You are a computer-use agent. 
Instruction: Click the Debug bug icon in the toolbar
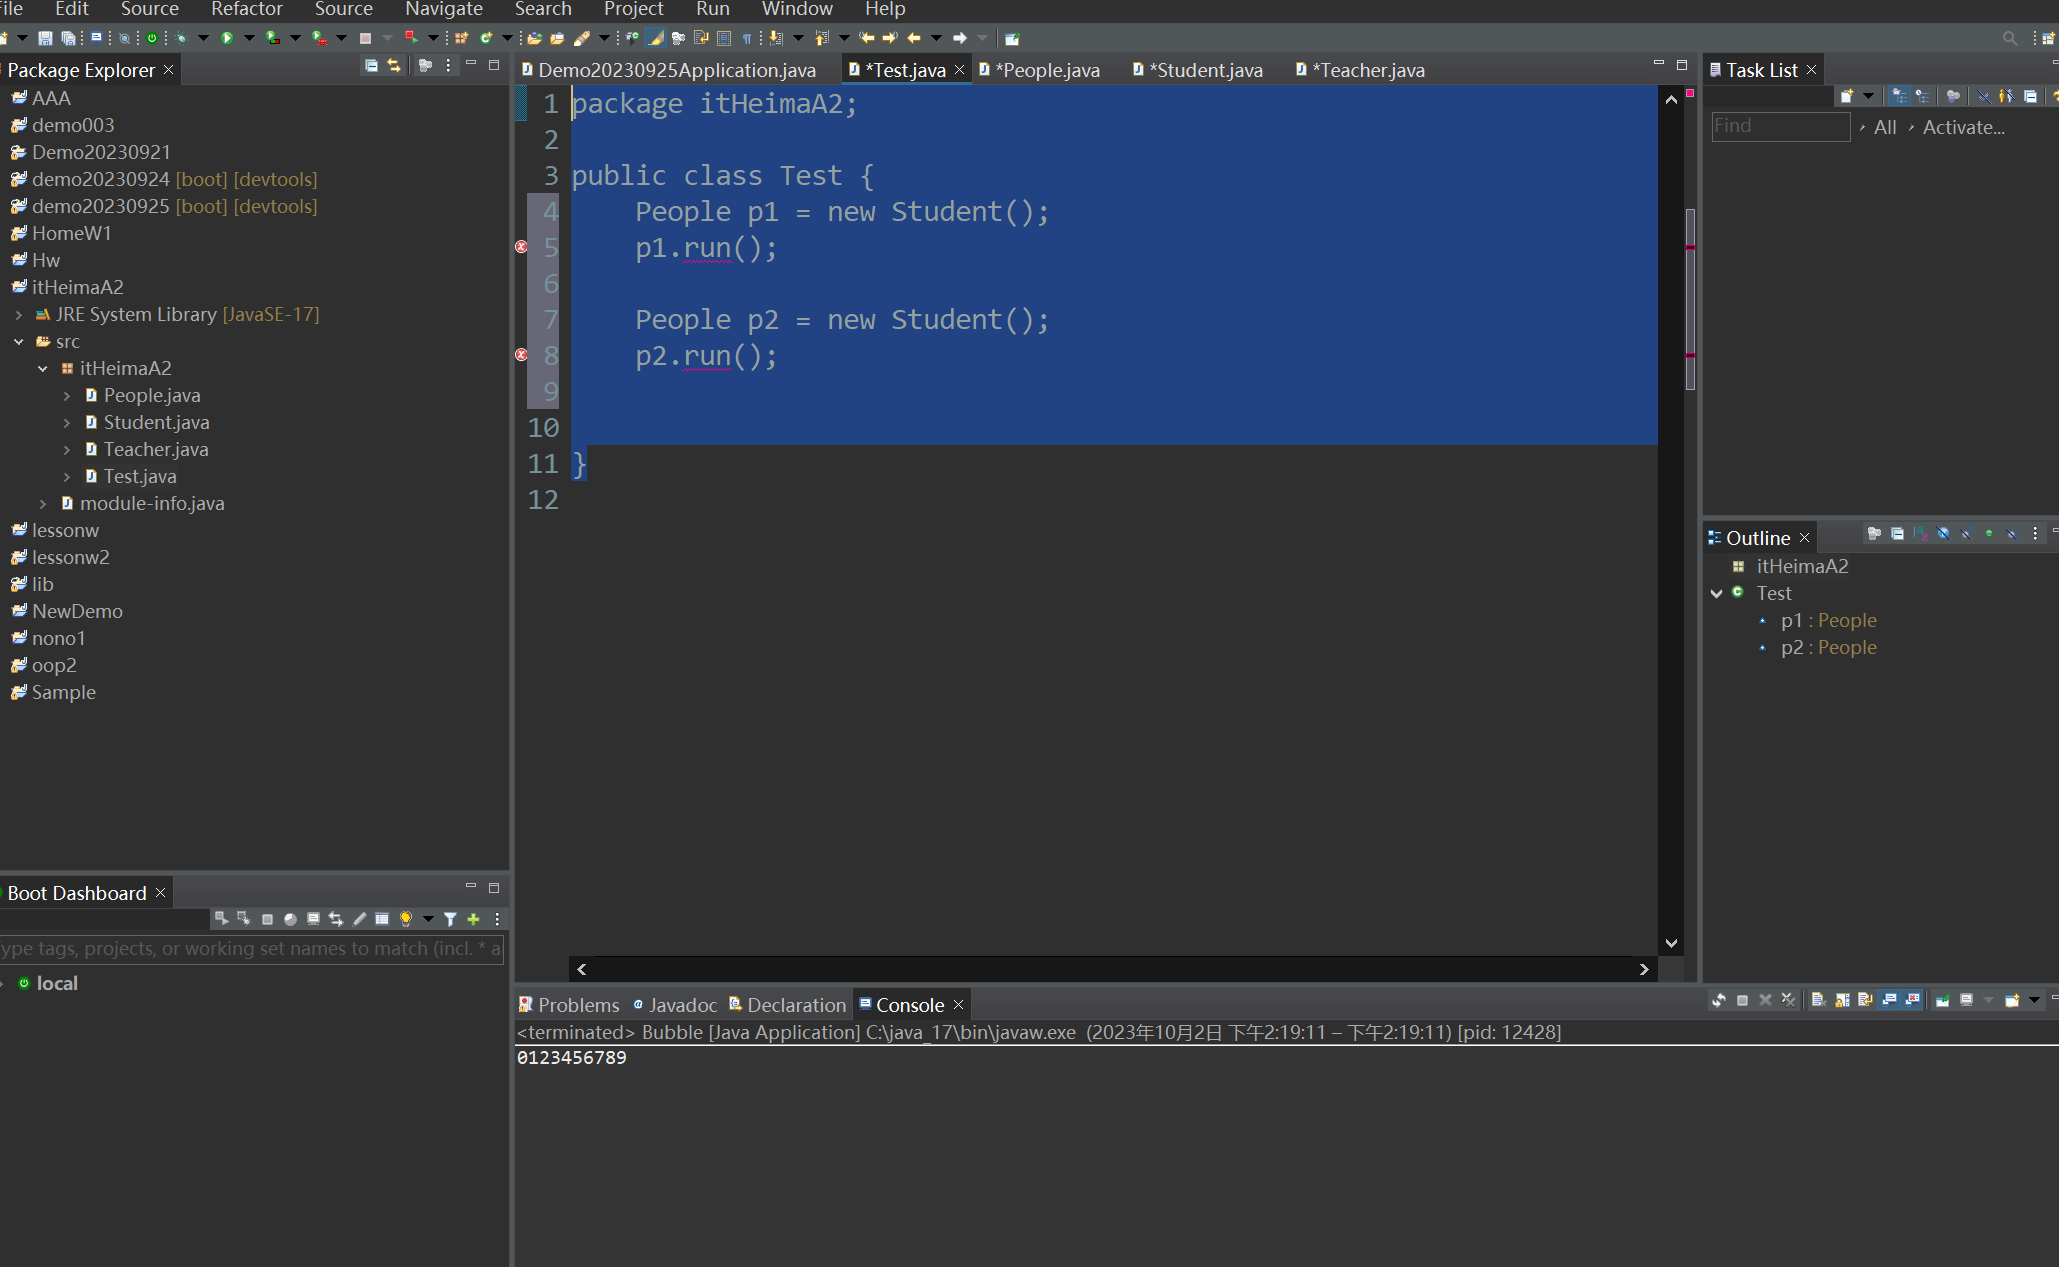[x=181, y=38]
